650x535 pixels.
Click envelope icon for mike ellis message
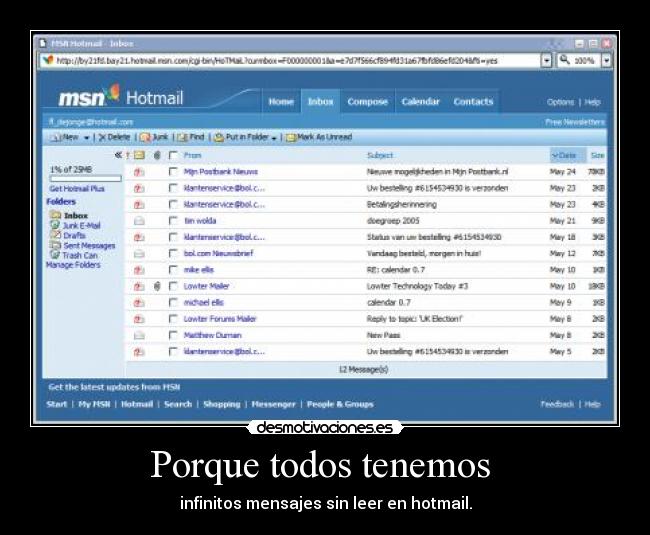tap(139, 270)
